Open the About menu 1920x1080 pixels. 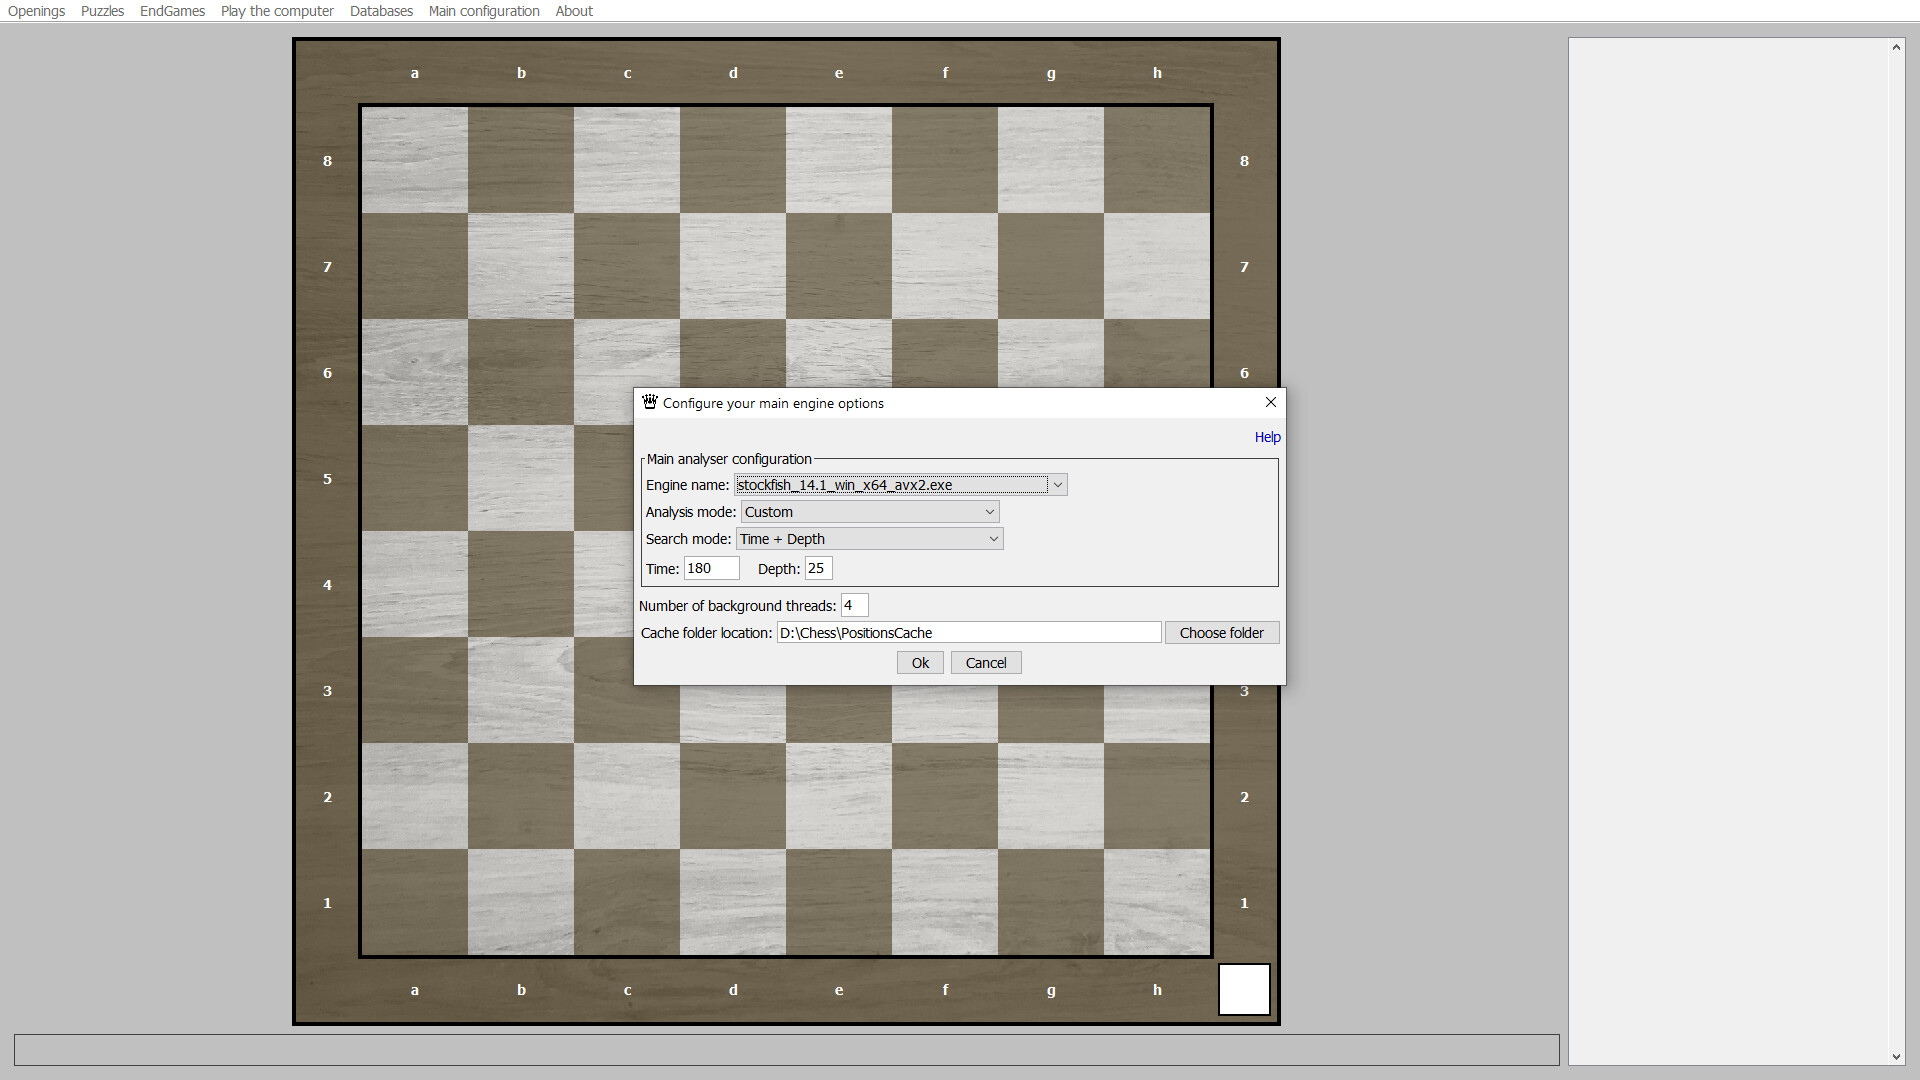[x=574, y=11]
